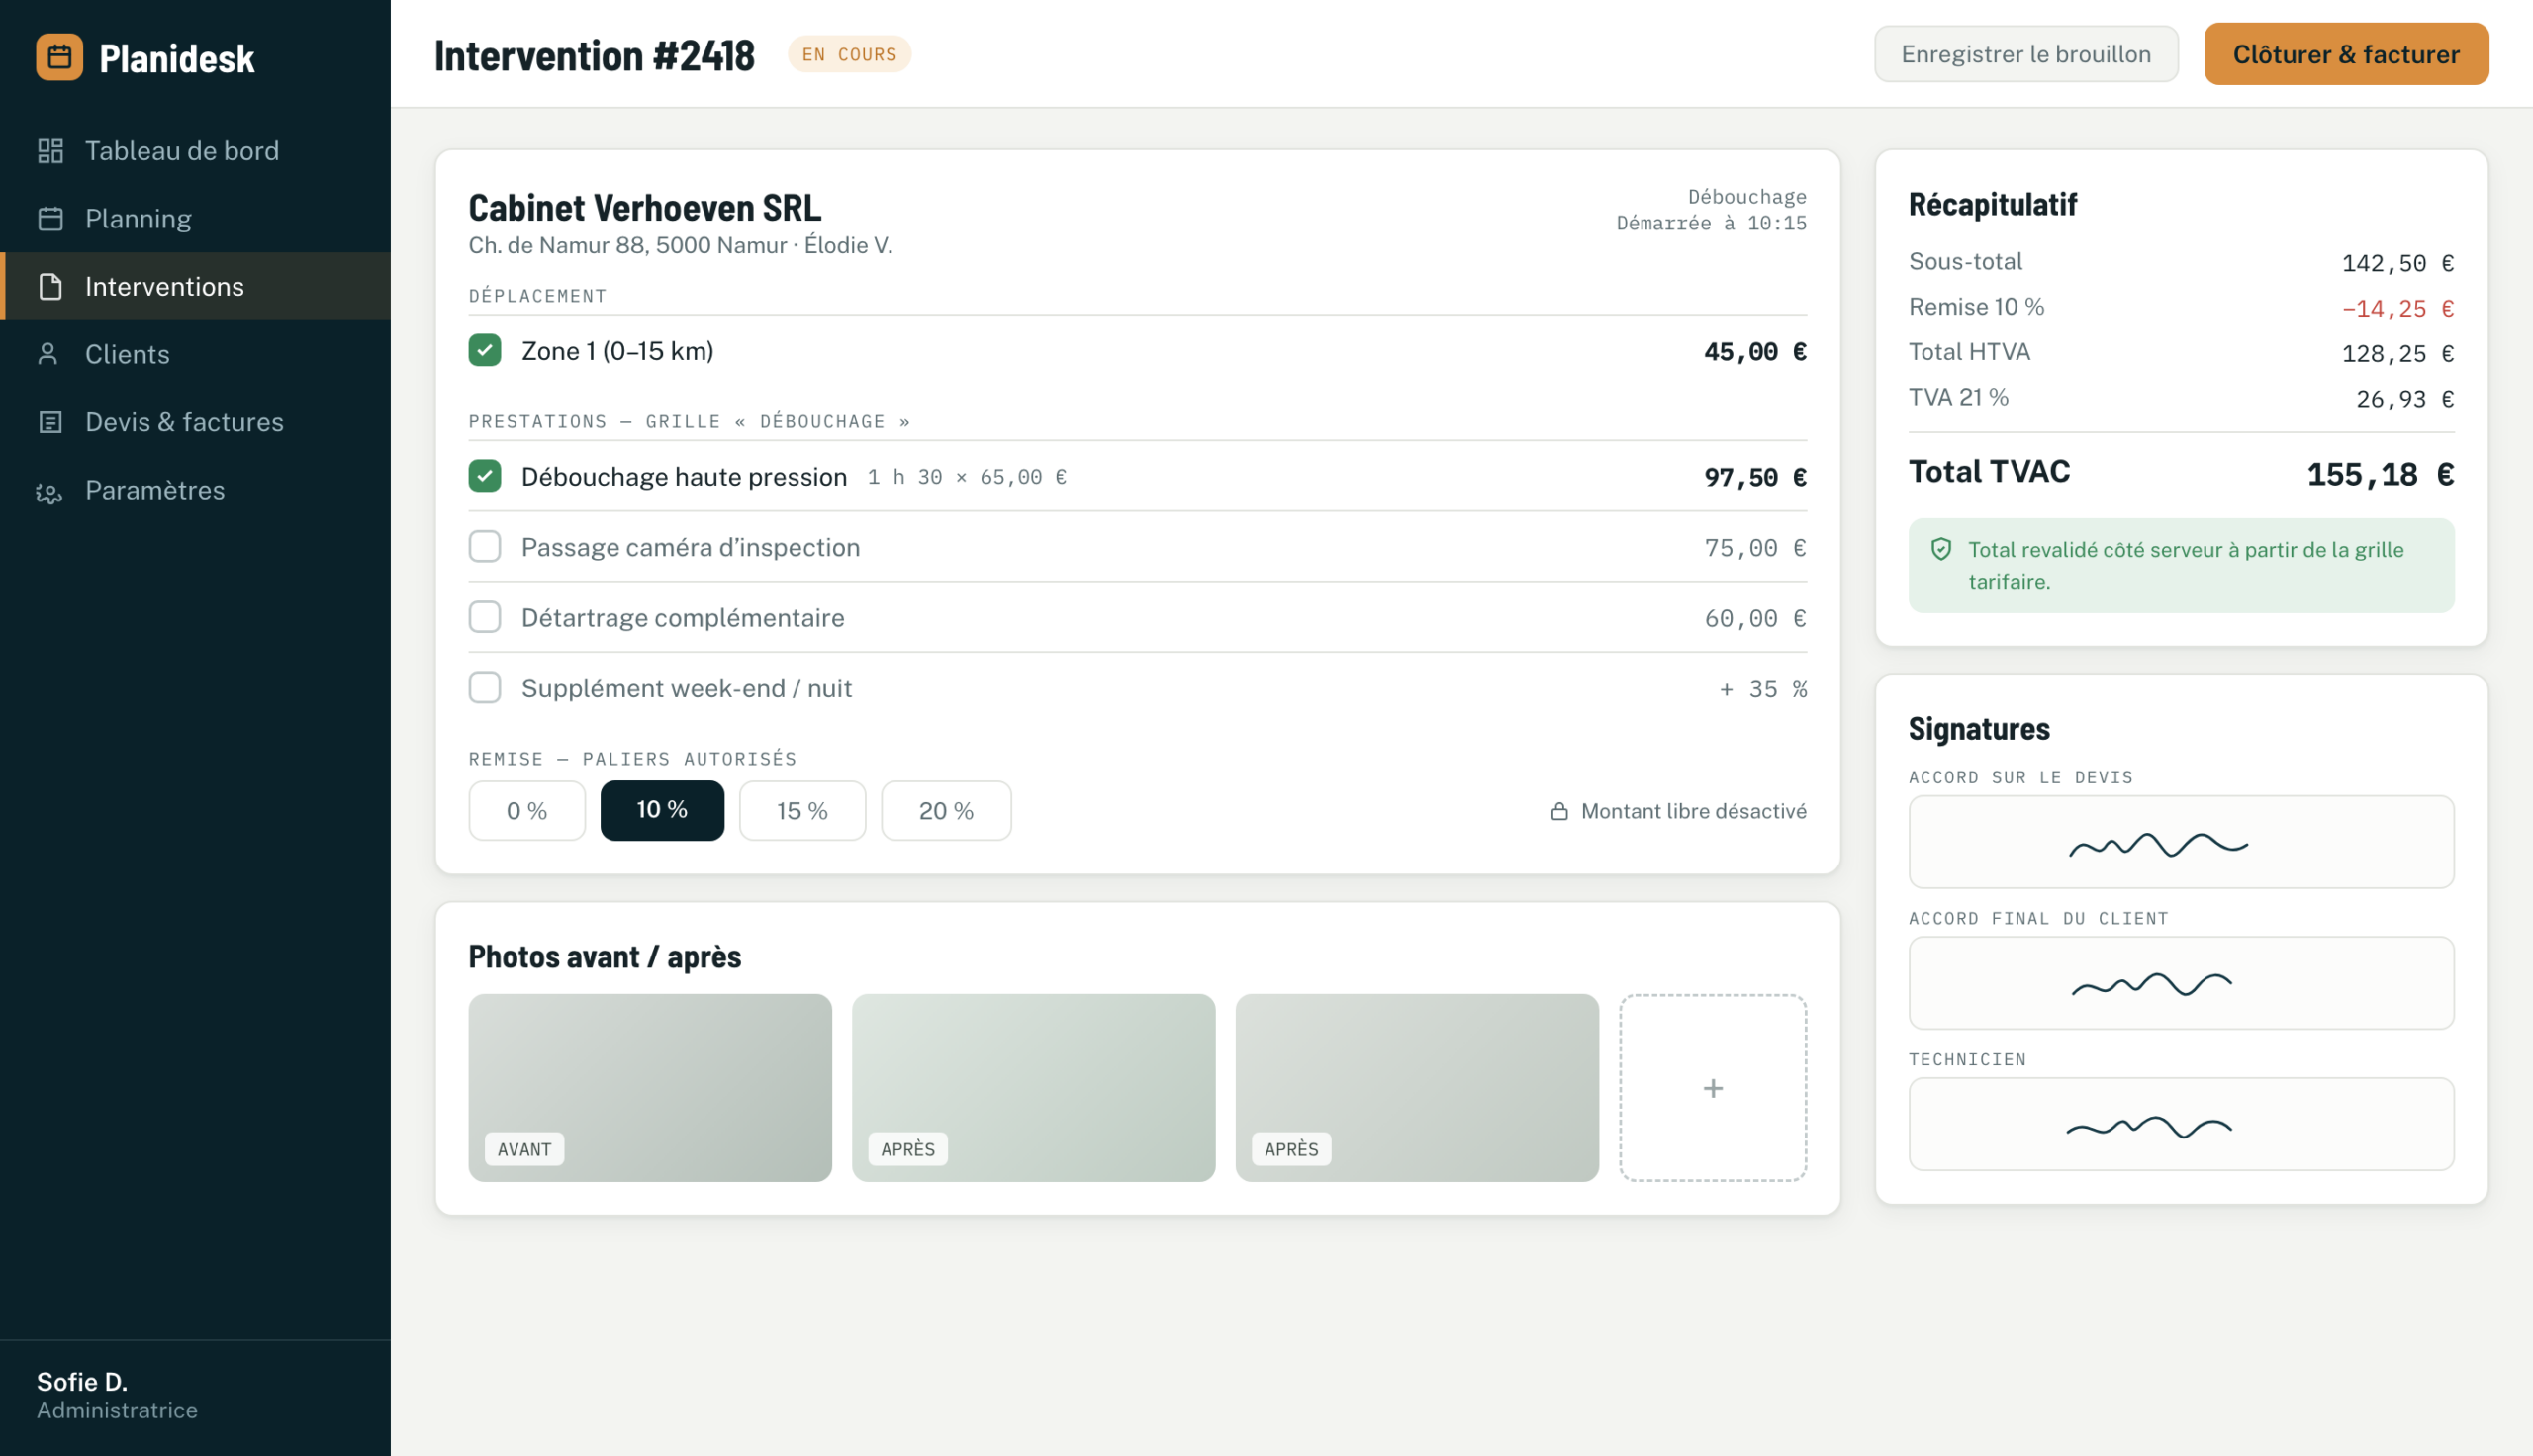This screenshot has width=2533, height=1456.
Task: Click the Accord final du client signature box
Action: (x=2181, y=983)
